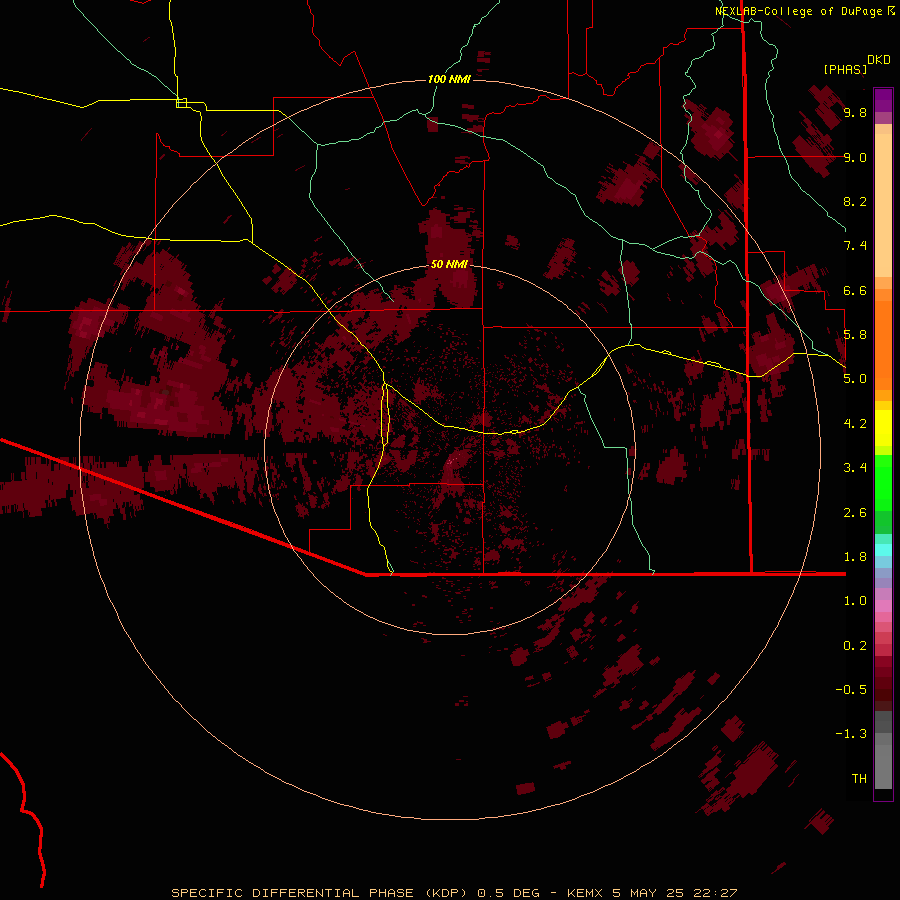The height and width of the screenshot is (900, 900).
Task: Pick the cyan segment of the color bar
Action: [x=883, y=550]
